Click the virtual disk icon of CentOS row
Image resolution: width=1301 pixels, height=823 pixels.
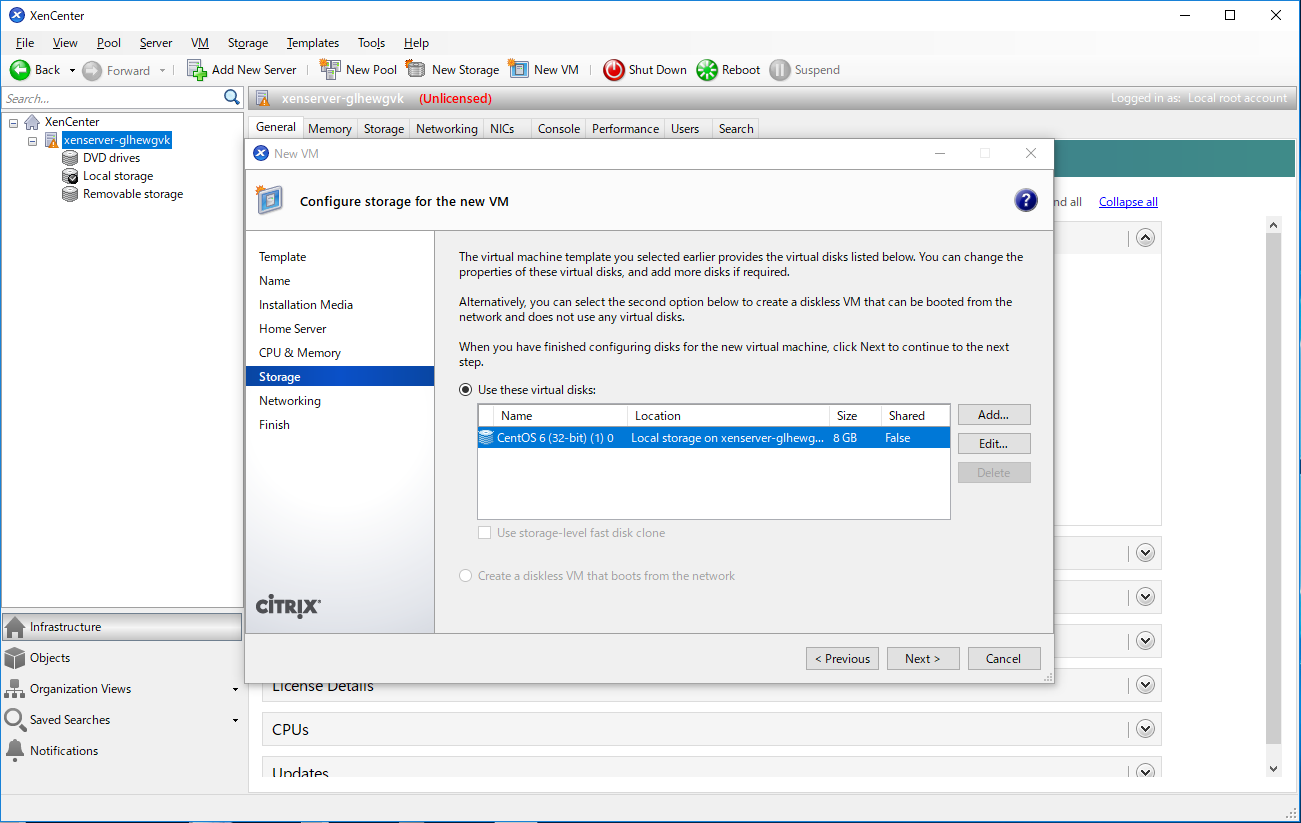coord(486,437)
